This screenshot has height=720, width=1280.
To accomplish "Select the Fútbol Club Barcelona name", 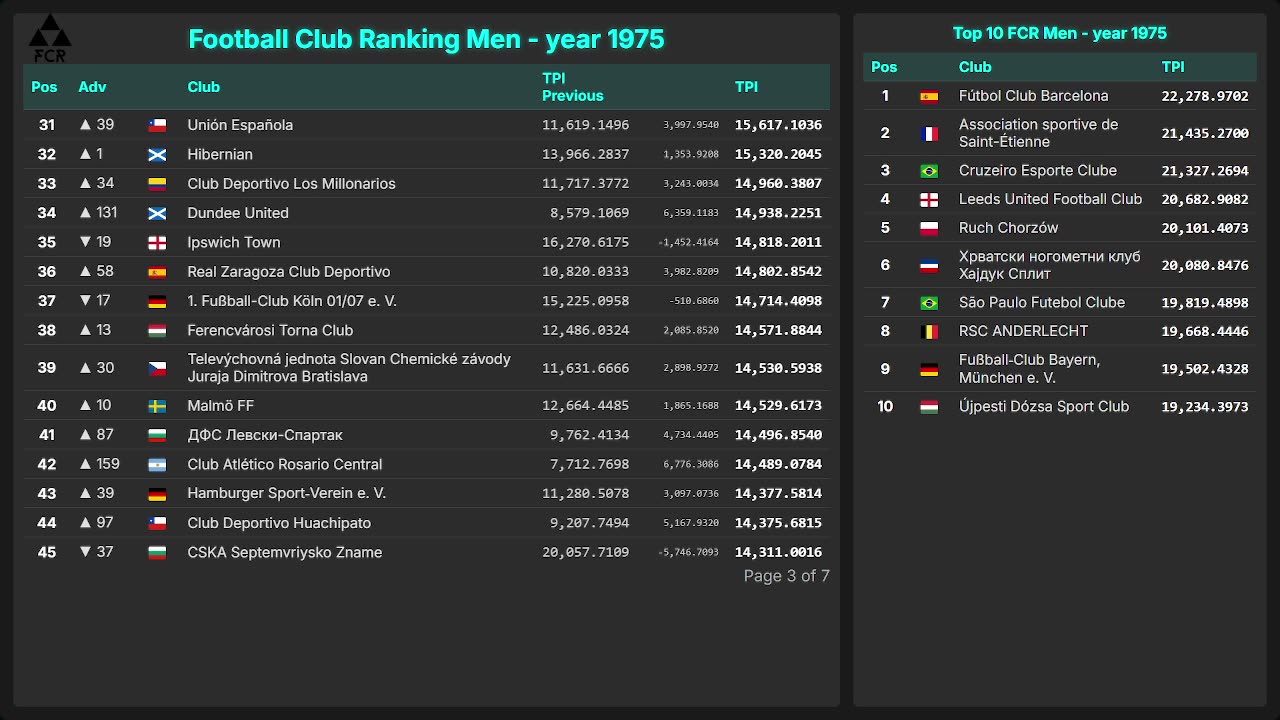I will tap(1034, 96).
